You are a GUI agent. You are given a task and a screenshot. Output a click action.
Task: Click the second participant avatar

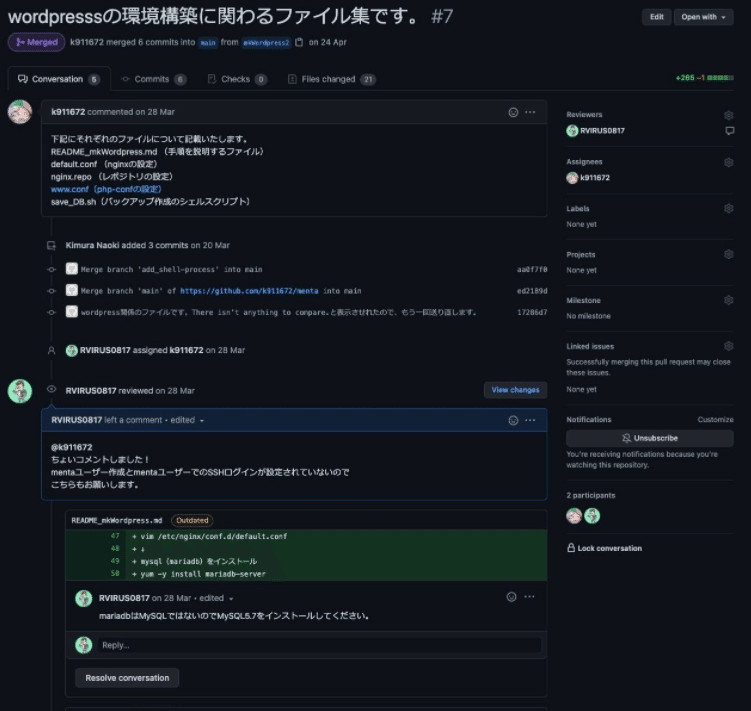click(592, 516)
